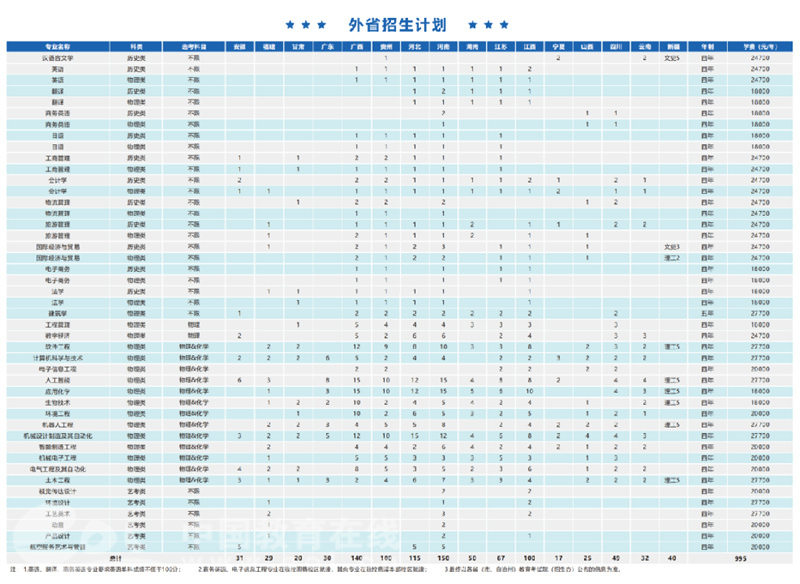Click the 四川 column header
The height and width of the screenshot is (584, 800).
[x=616, y=47]
